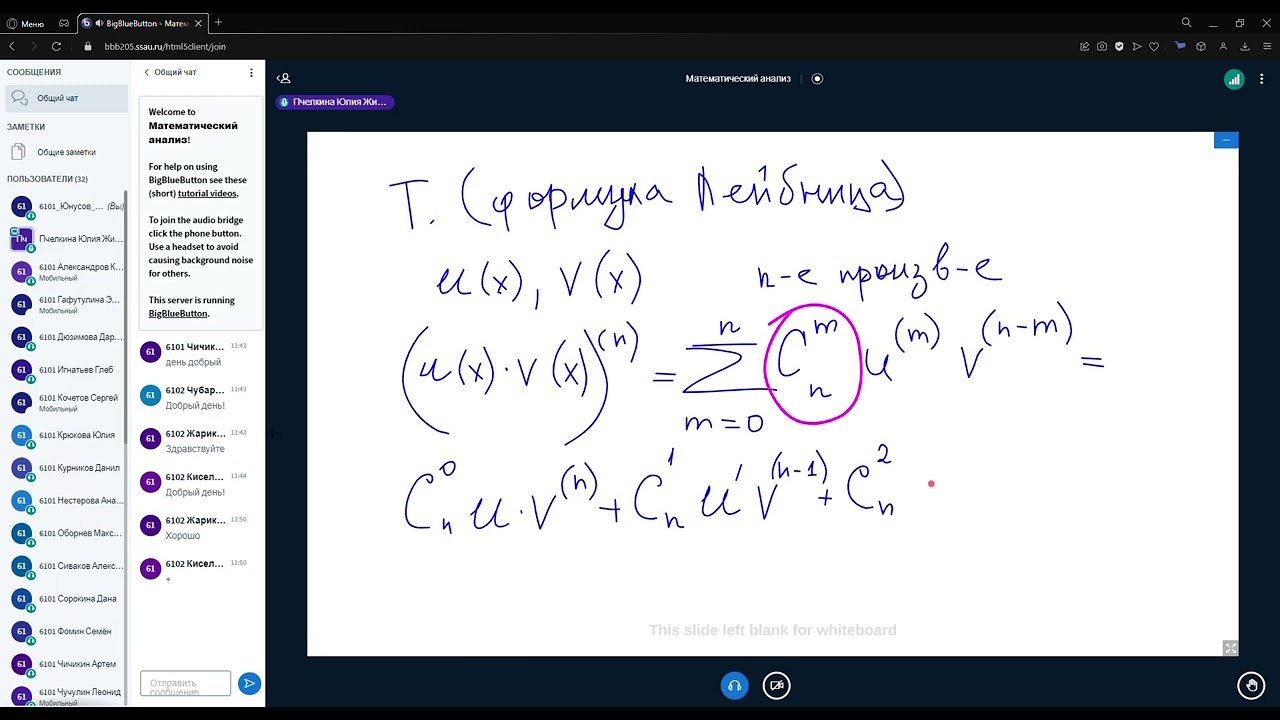
Task: Open the BigBlueButton link in welcome message
Action: (178, 313)
